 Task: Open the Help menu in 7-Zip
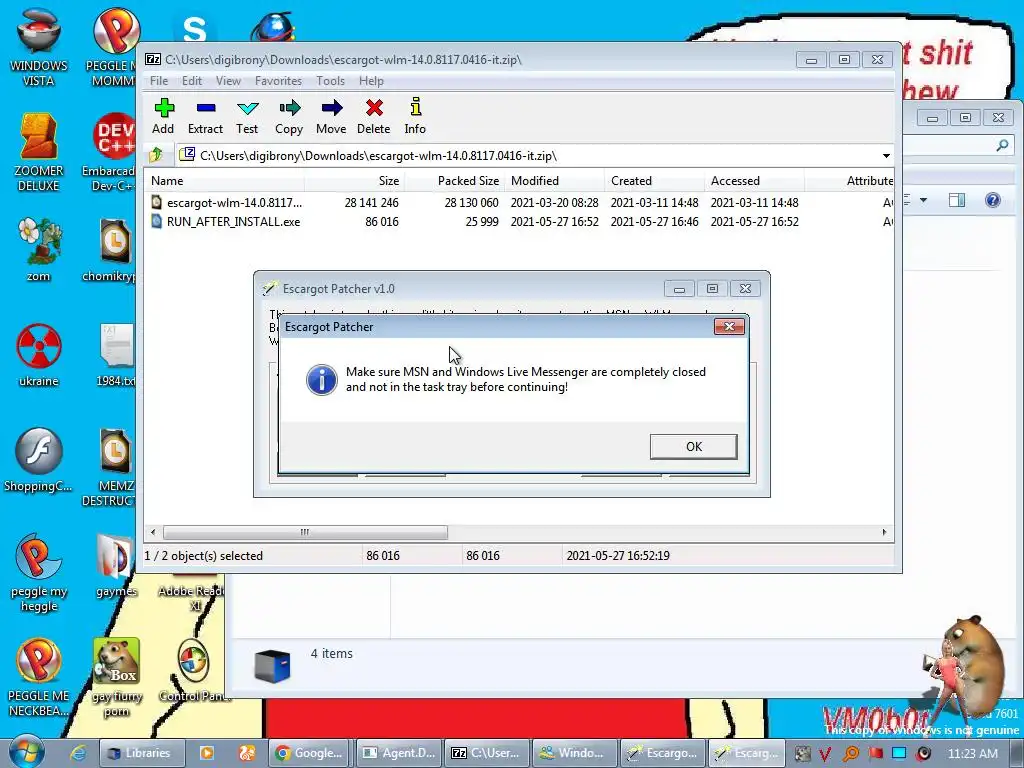[371, 80]
